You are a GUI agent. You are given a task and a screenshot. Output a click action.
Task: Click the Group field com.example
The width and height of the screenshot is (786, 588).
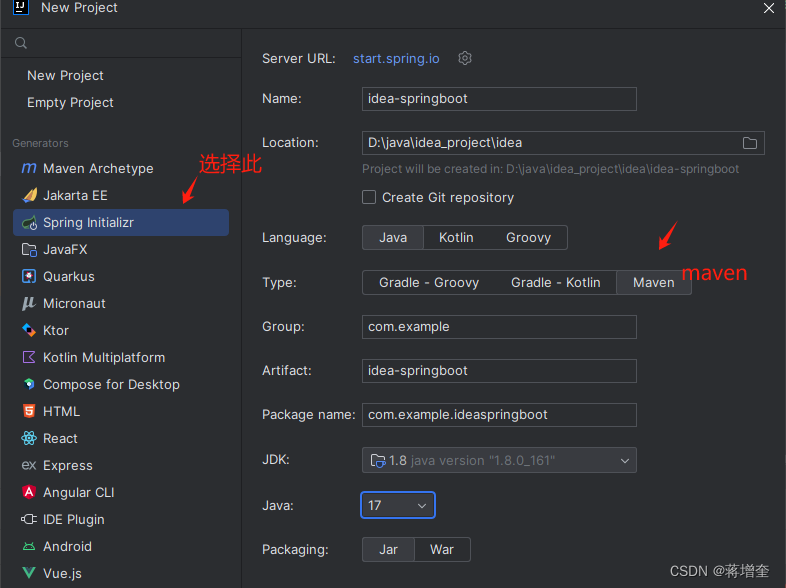(x=499, y=327)
